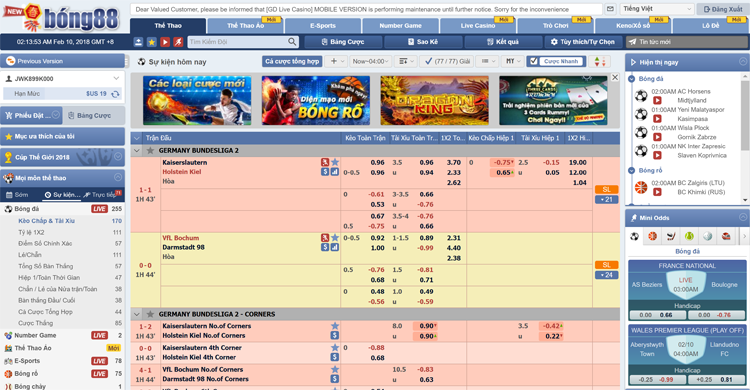Open language dropdown showing Tiếng Việt
Viewport: 750px width, 390px height.
(657, 9)
